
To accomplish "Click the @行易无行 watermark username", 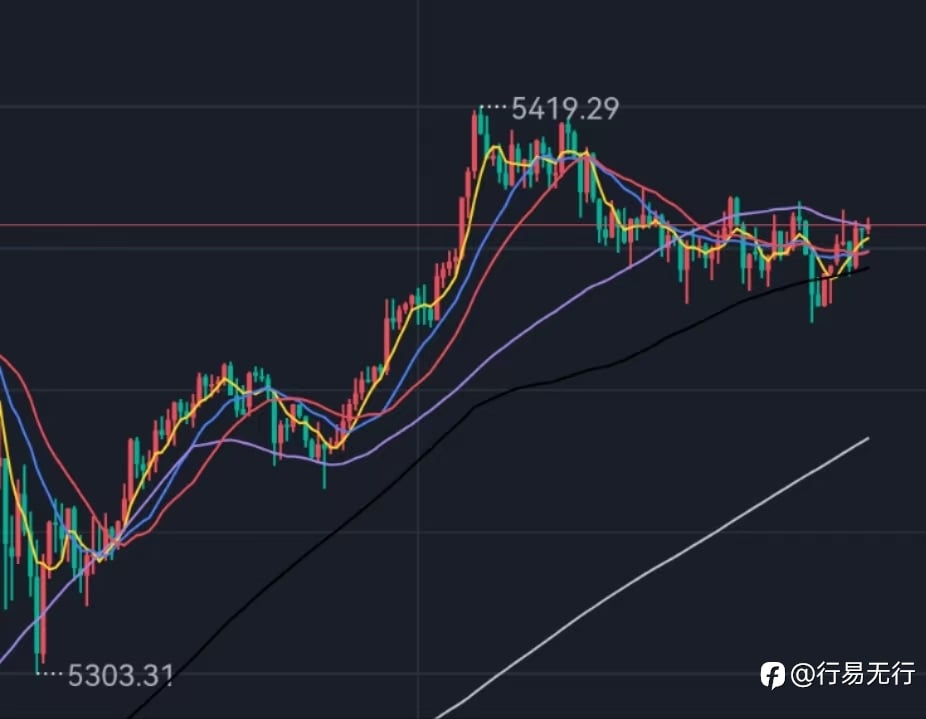I will pos(852,675).
